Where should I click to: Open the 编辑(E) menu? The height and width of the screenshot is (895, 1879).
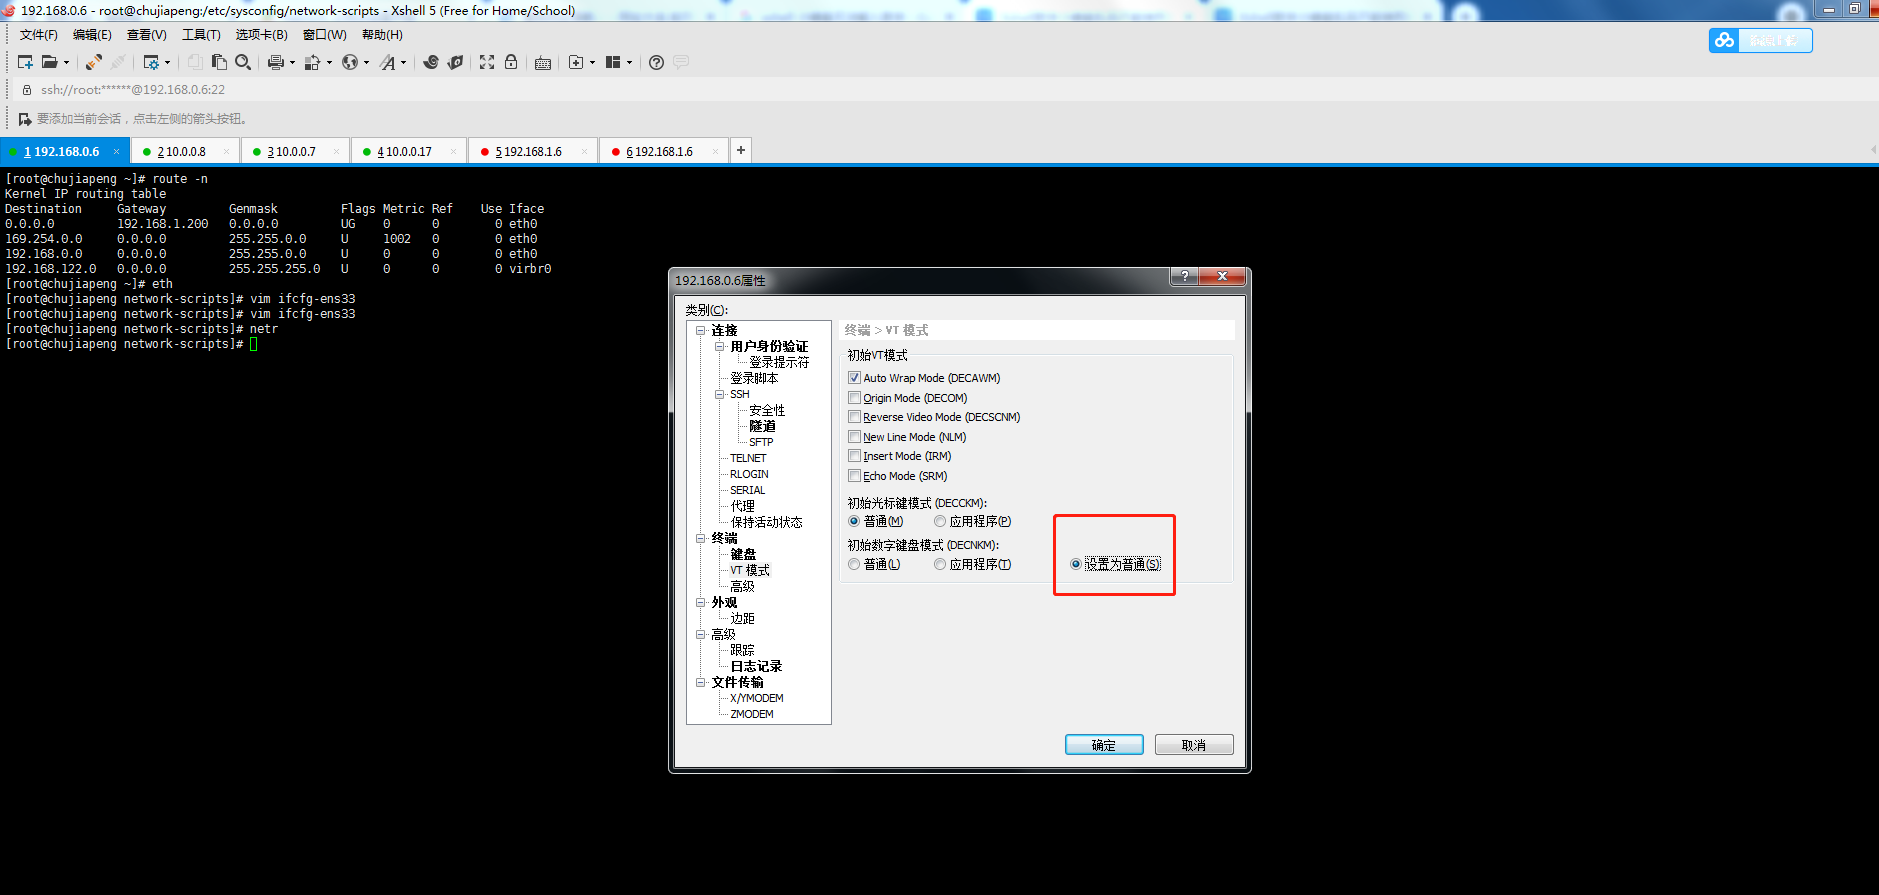pos(92,35)
